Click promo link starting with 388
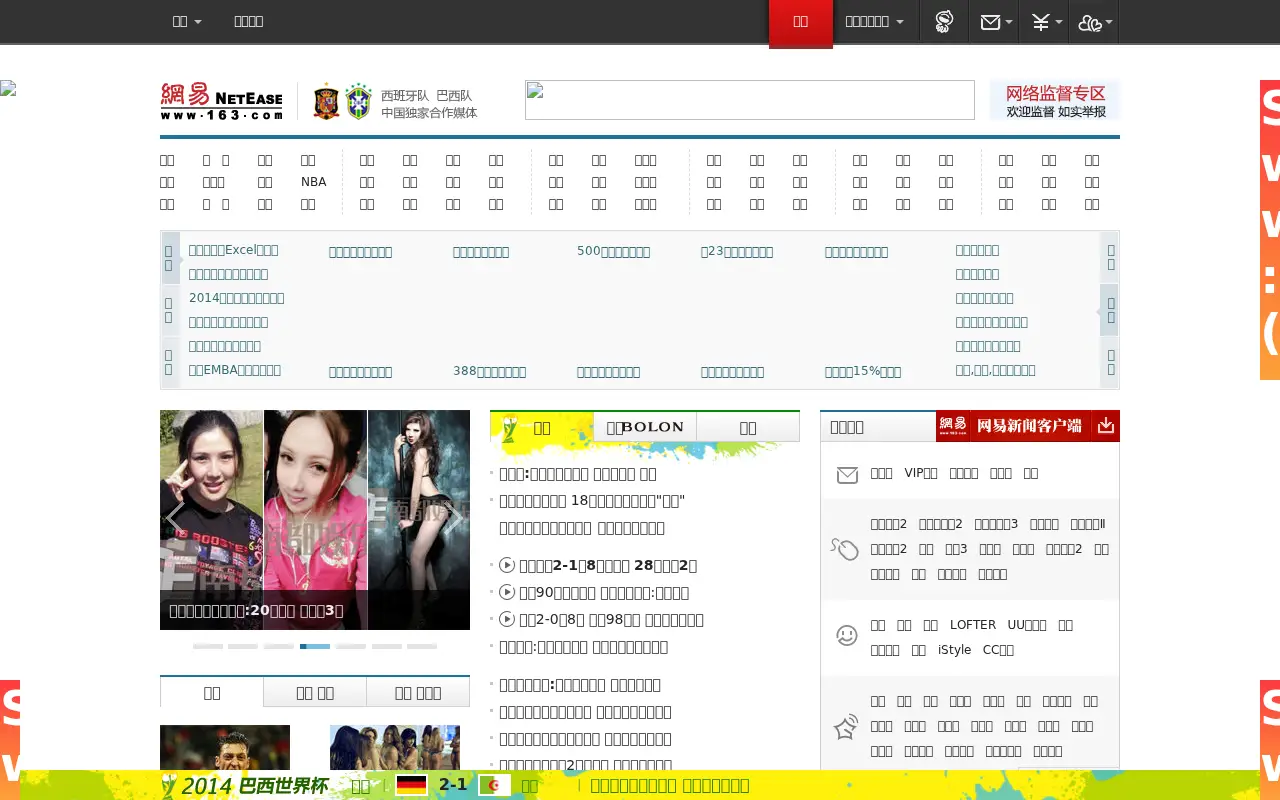The height and width of the screenshot is (800, 1280). 489,371
